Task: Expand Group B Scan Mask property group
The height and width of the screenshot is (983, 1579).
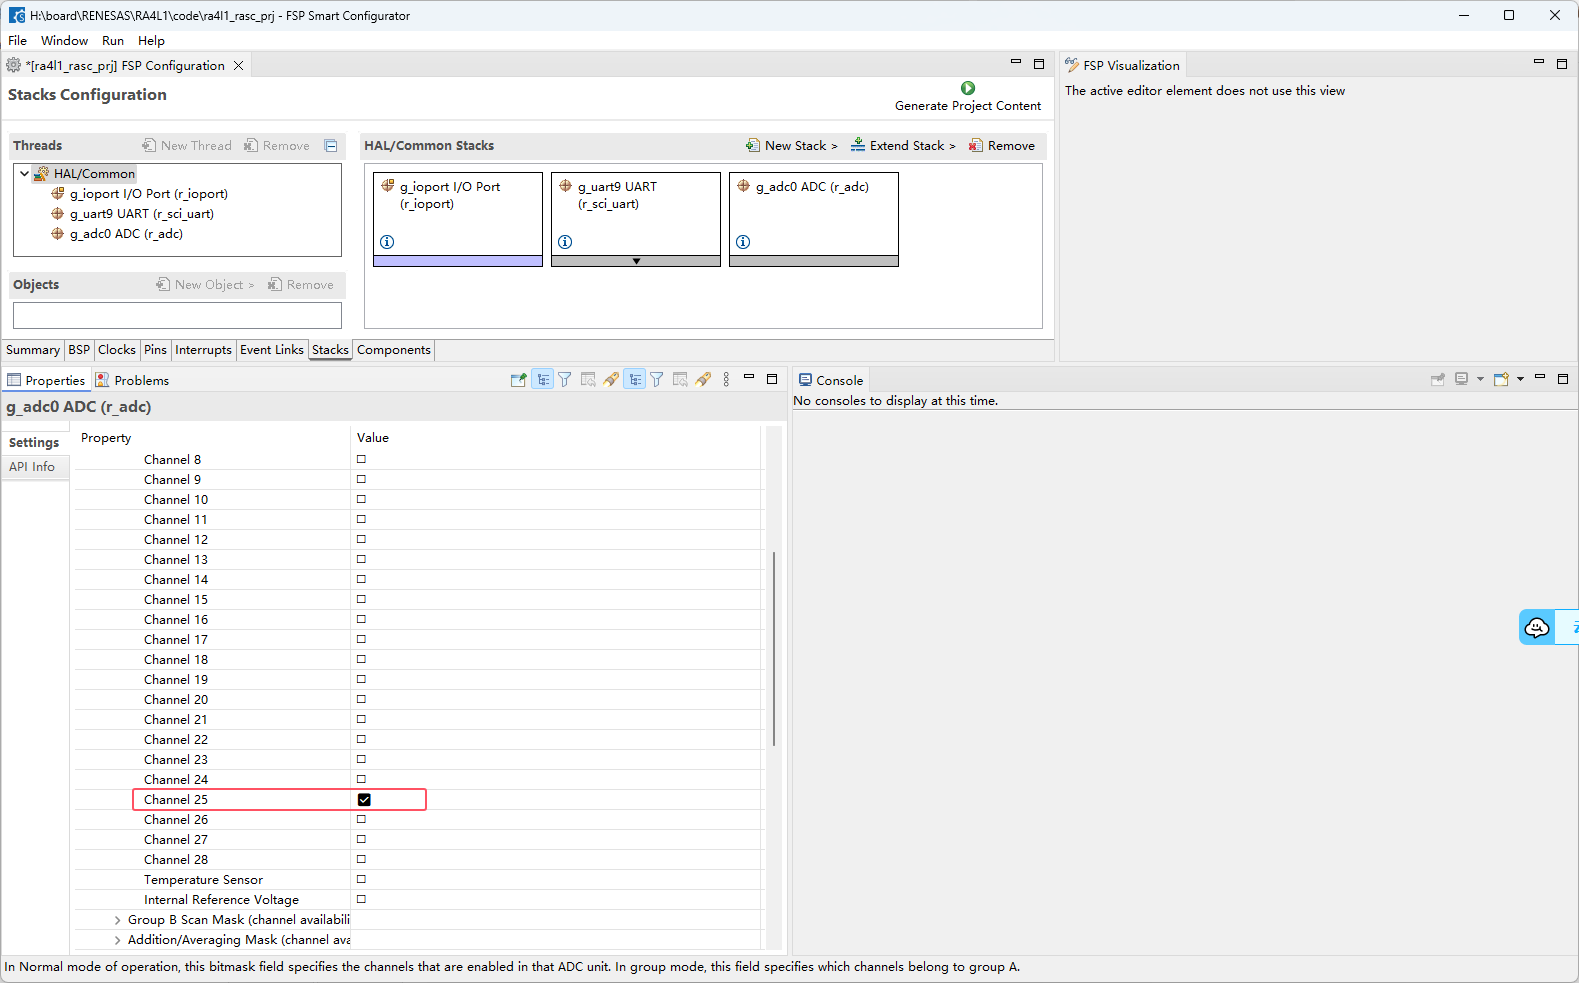Action: 117,920
